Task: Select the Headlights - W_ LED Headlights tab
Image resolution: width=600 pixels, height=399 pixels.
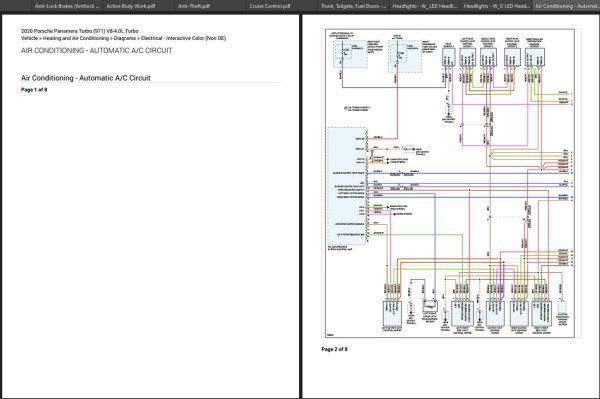Action: pyautogui.click(x=425, y=6)
